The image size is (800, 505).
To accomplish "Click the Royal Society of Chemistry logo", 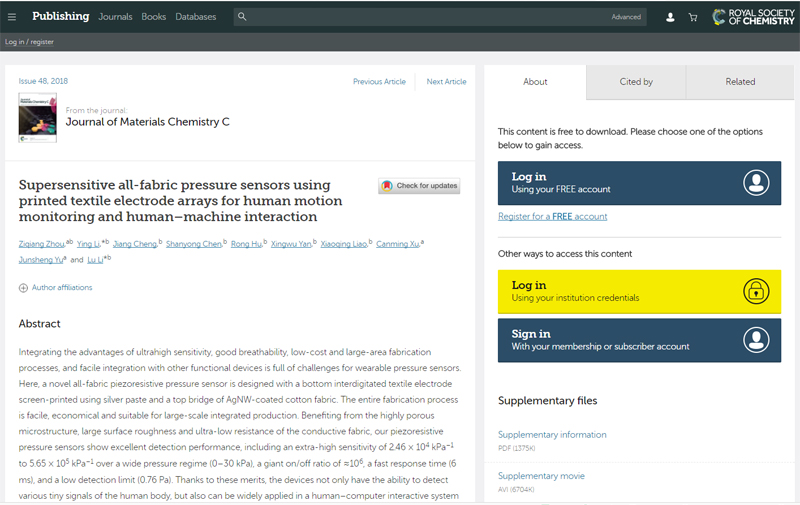I will [752, 17].
